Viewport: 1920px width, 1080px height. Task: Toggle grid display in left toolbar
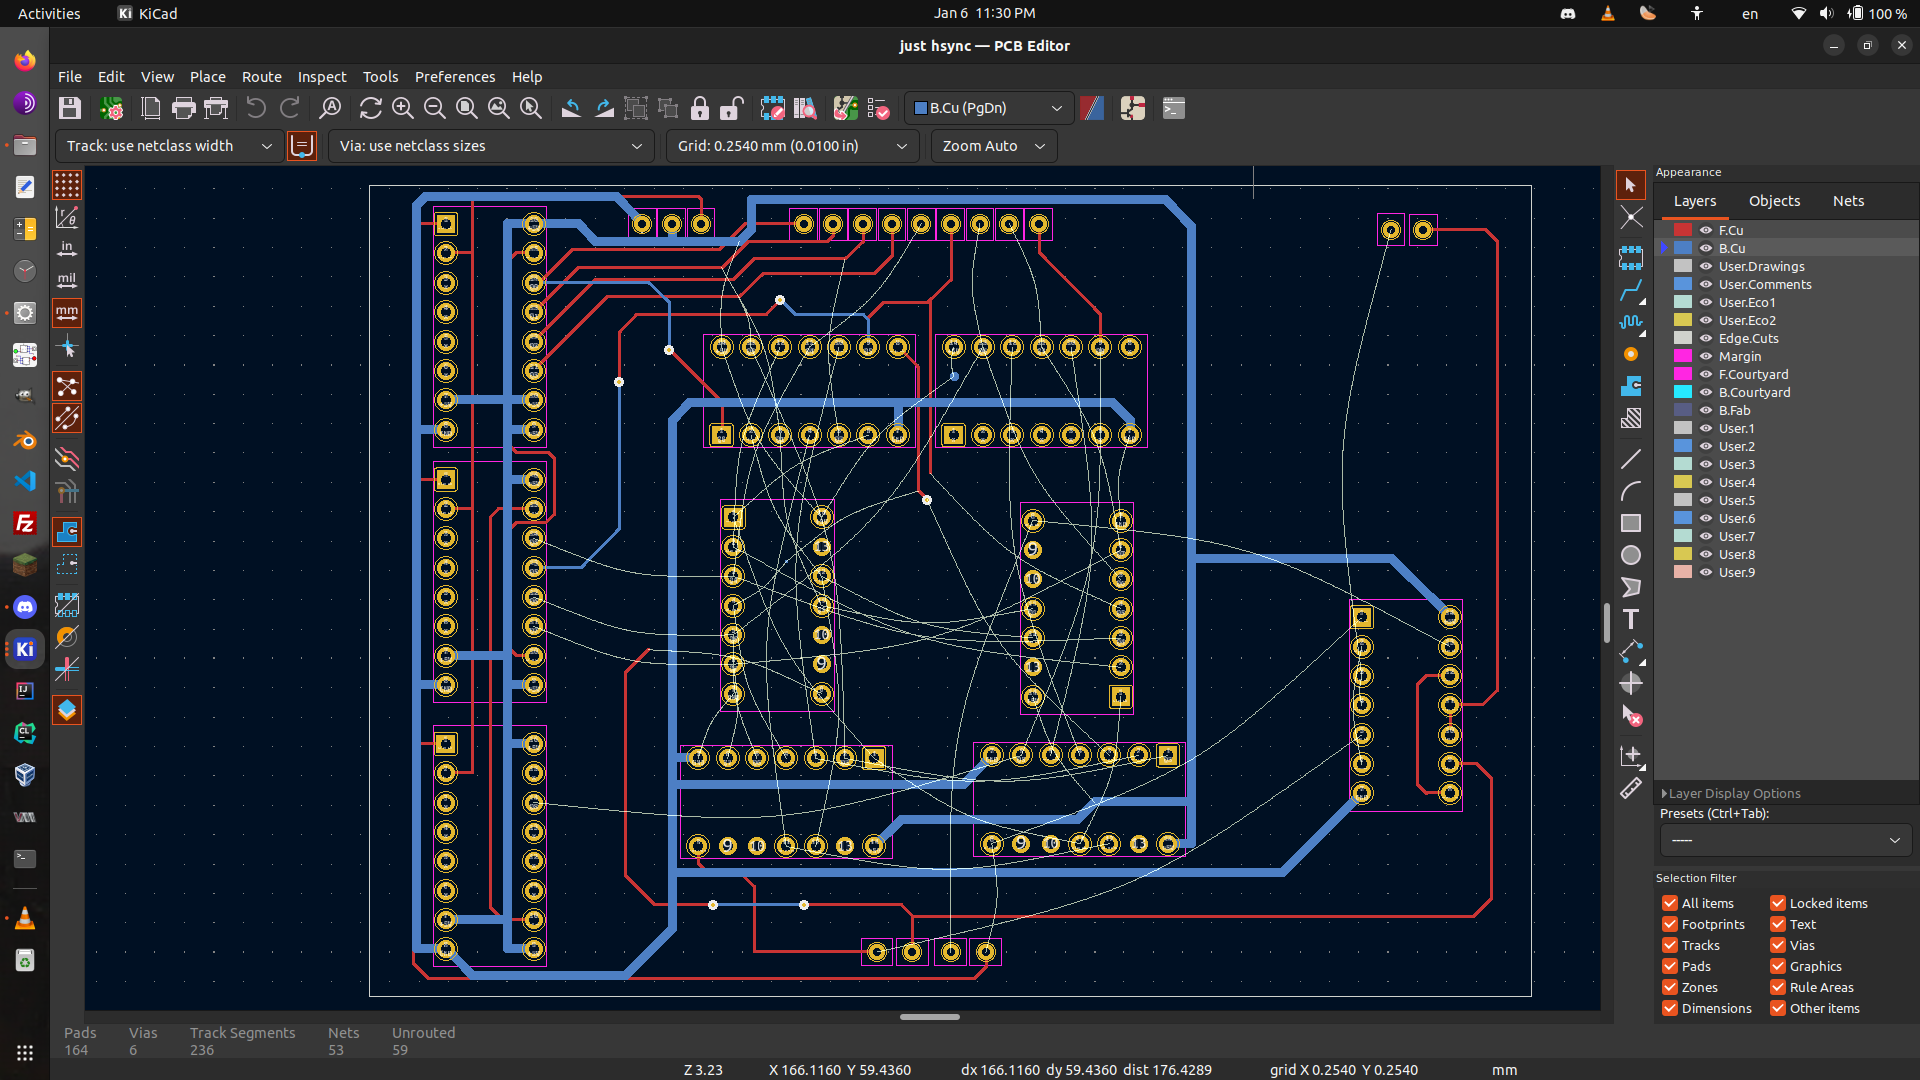[x=67, y=185]
